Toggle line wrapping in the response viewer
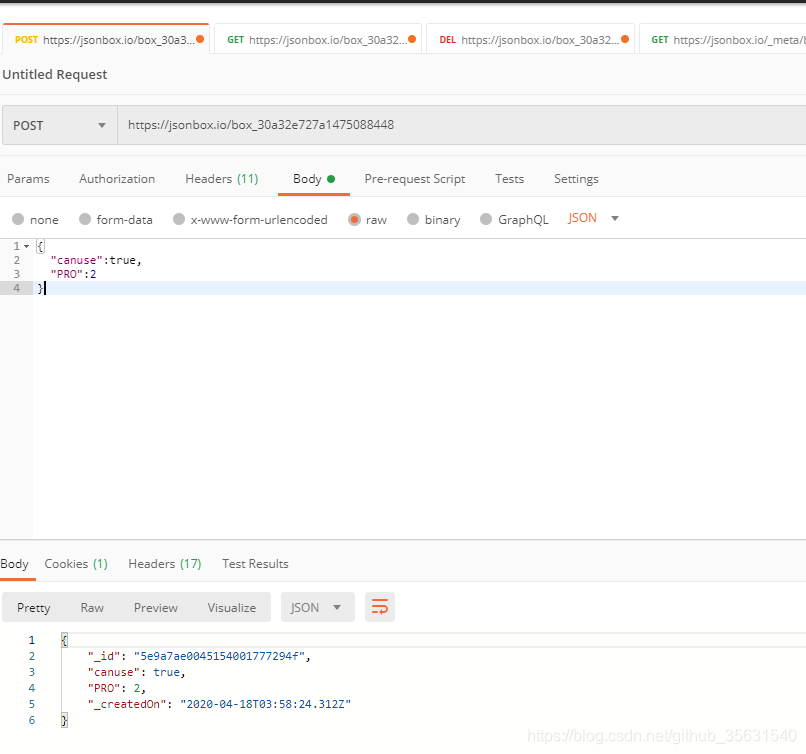Image resolution: width=806 pixels, height=754 pixels. (x=379, y=607)
